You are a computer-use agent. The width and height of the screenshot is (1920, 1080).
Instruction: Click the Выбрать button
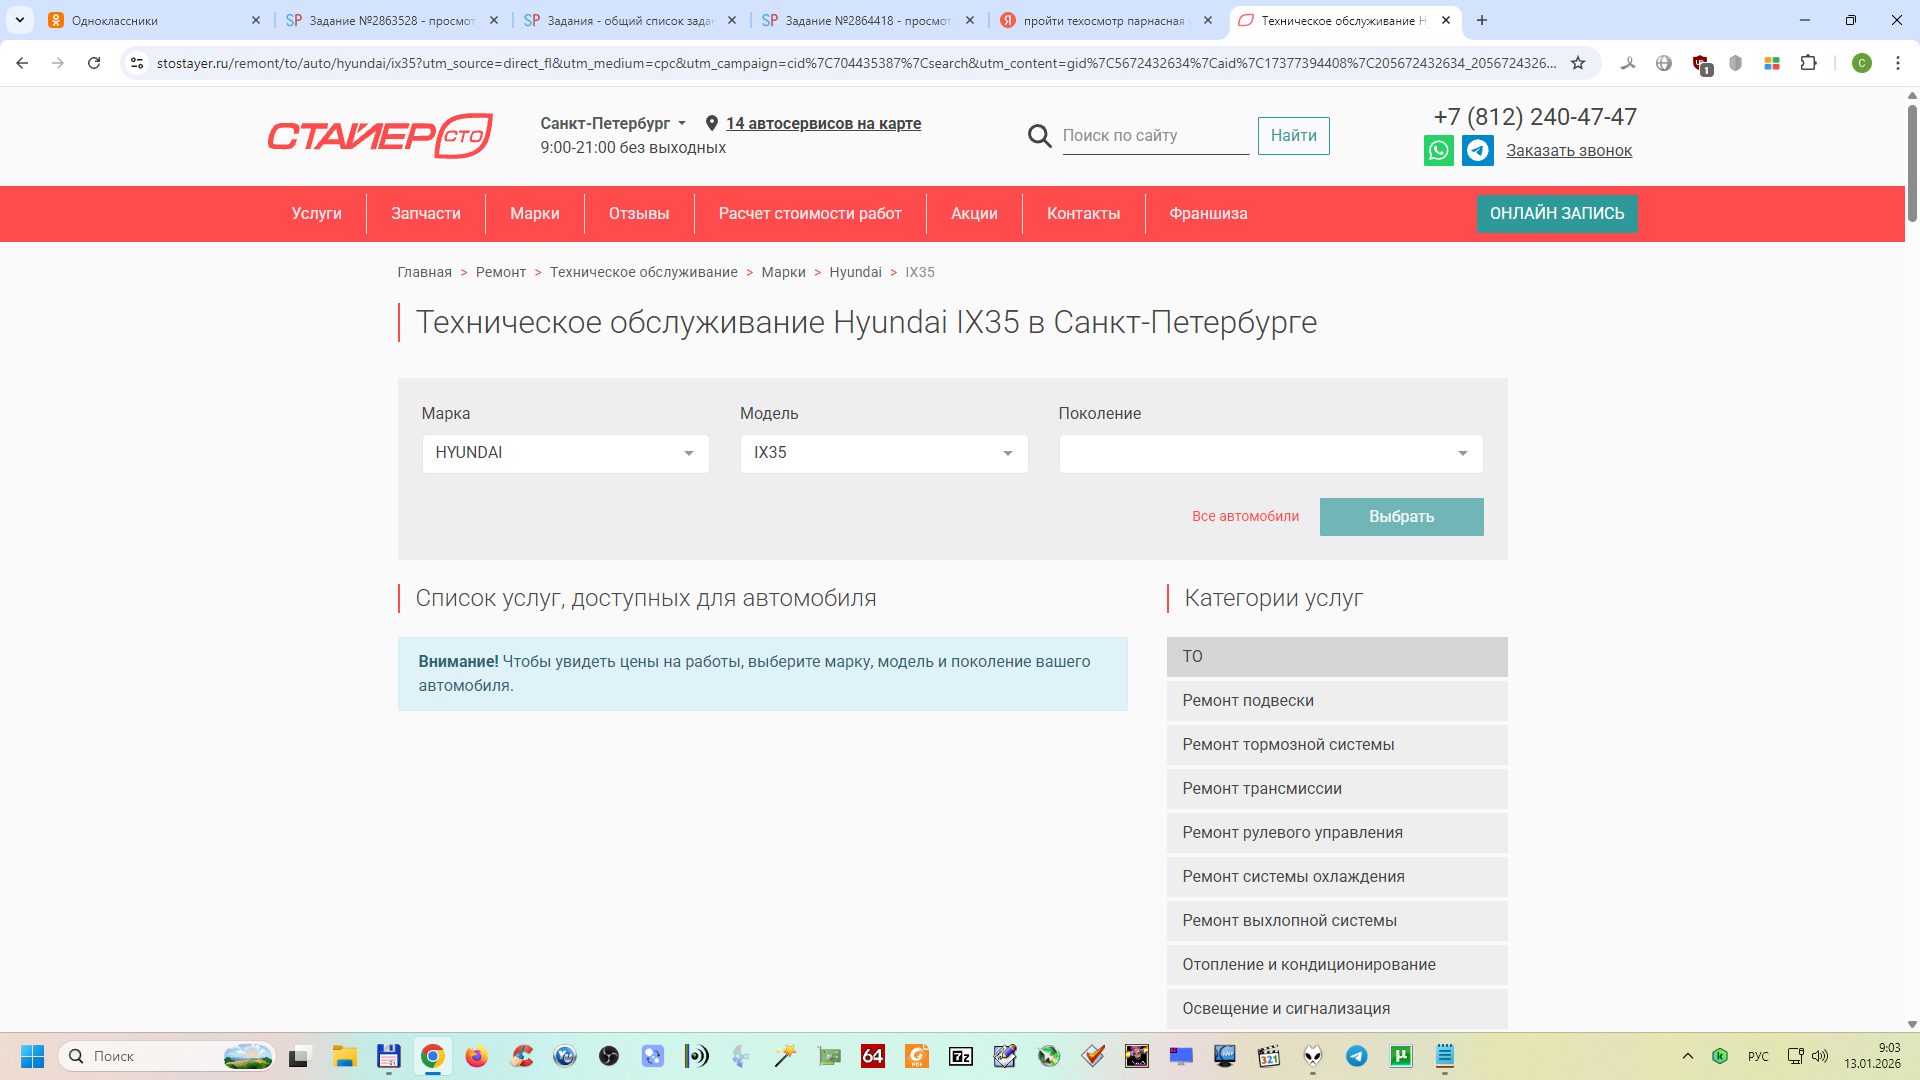(1400, 517)
